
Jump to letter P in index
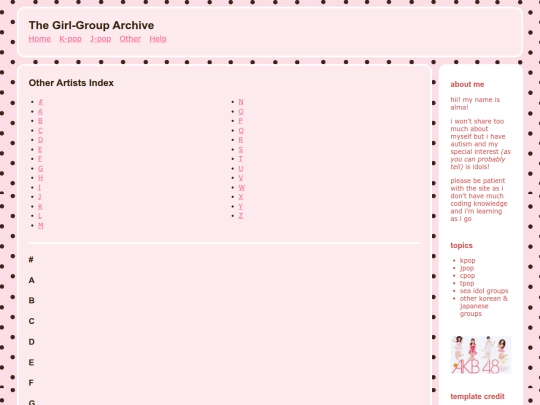tap(240, 121)
